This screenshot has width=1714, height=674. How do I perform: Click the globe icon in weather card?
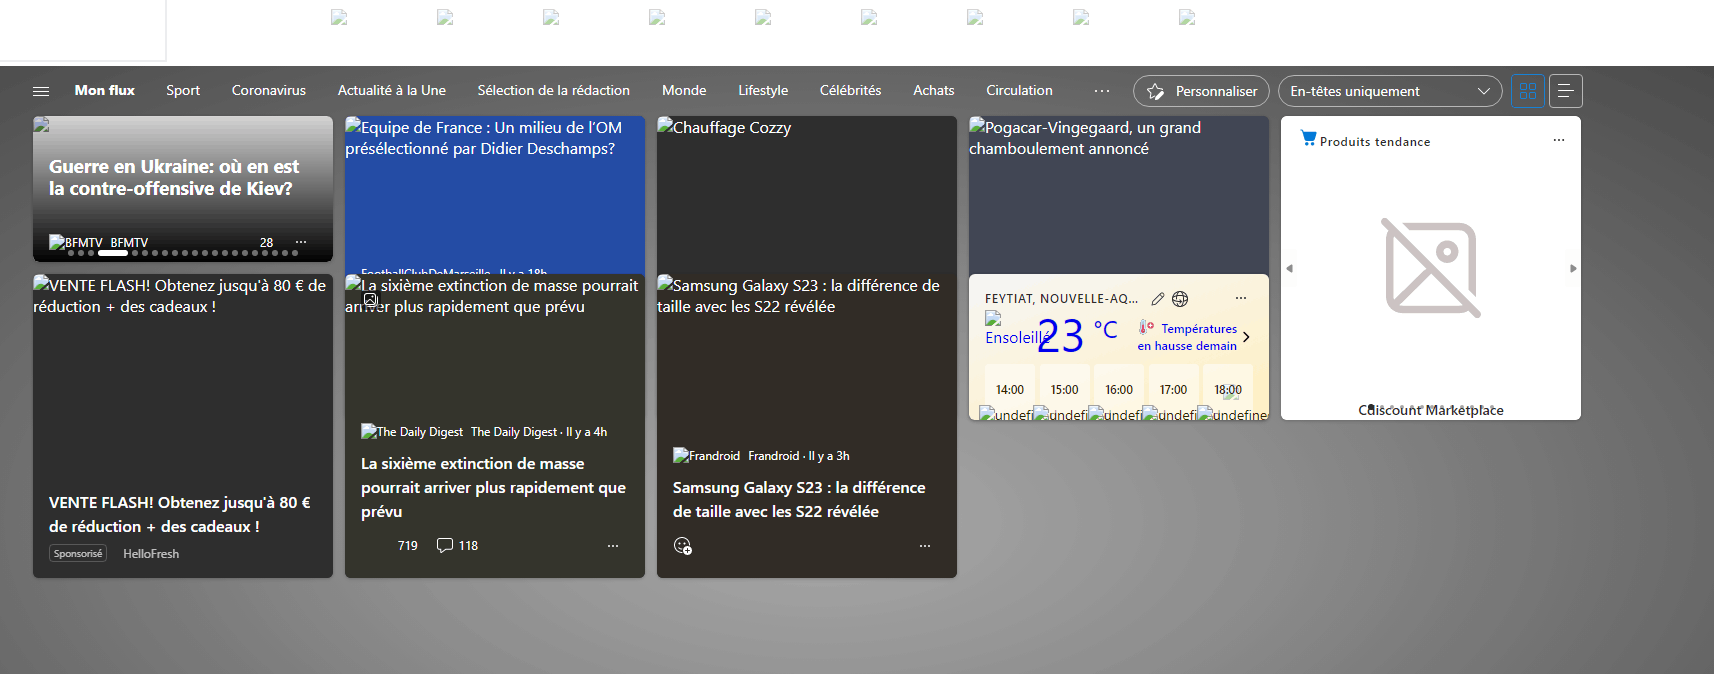tap(1180, 299)
